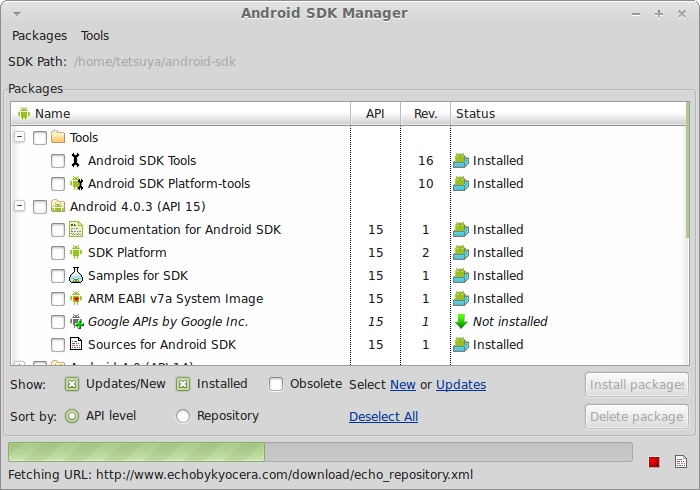Viewport: 700px width, 490px height.
Task: Check the Tools group checkbox
Action: (40, 137)
